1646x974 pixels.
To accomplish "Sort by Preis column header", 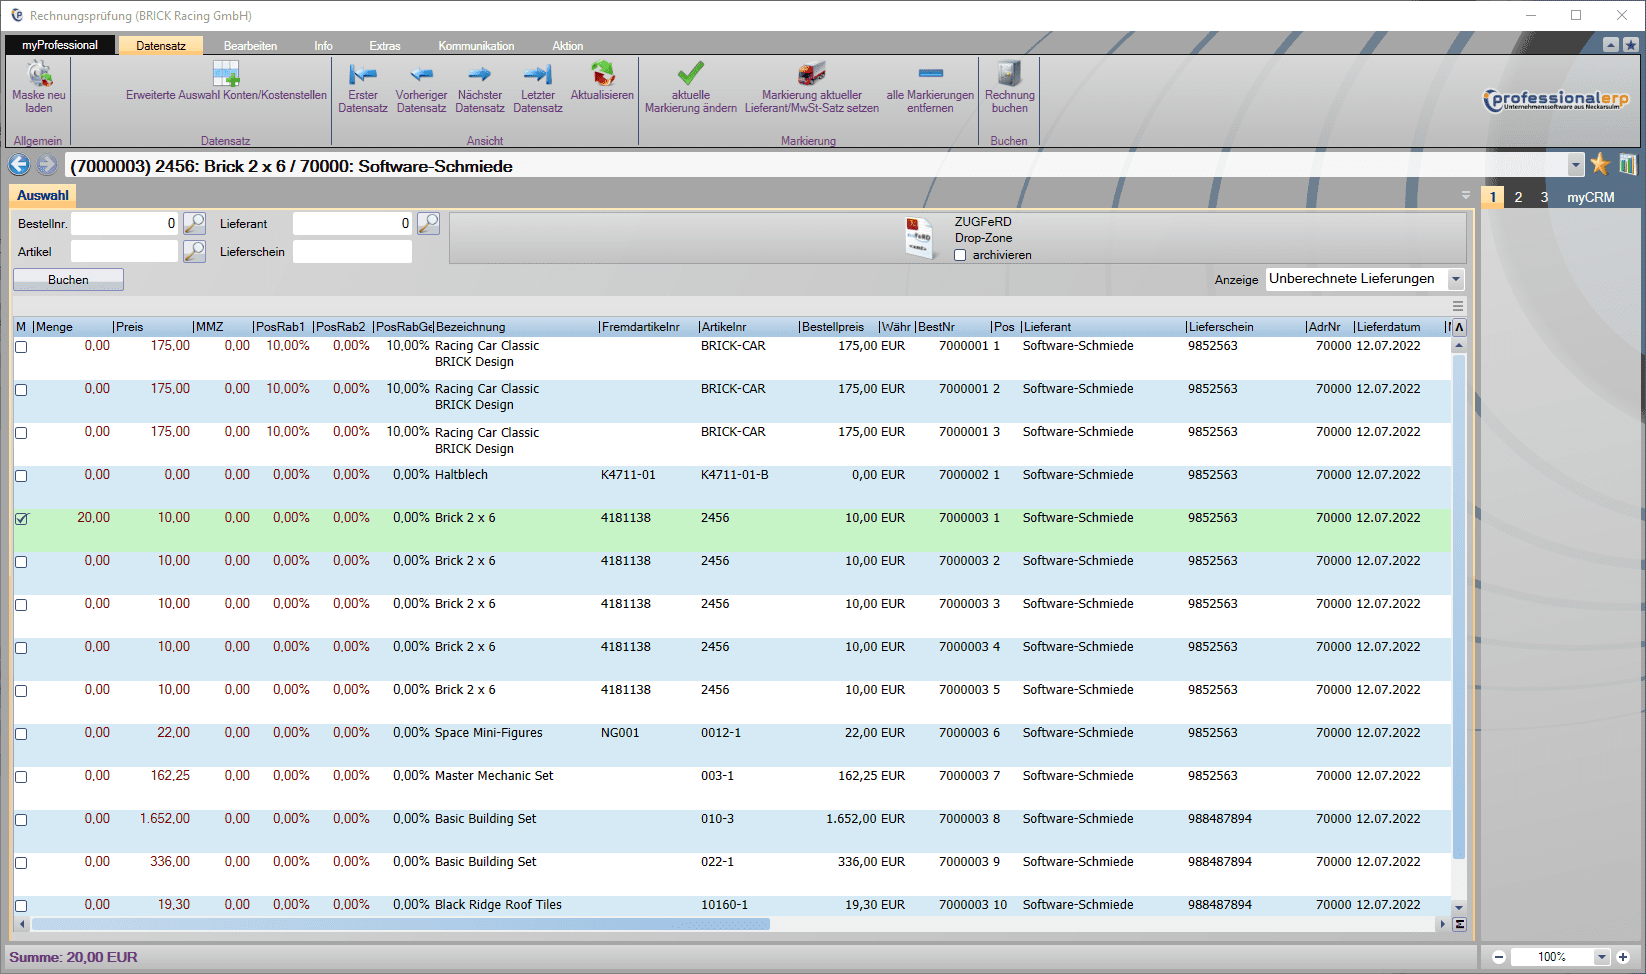I will pyautogui.click(x=152, y=327).
